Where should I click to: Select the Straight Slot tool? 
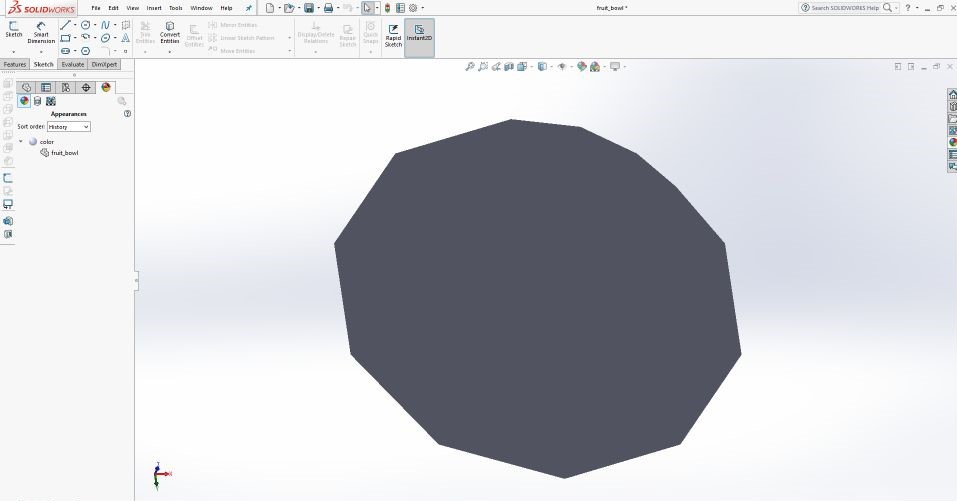point(65,51)
